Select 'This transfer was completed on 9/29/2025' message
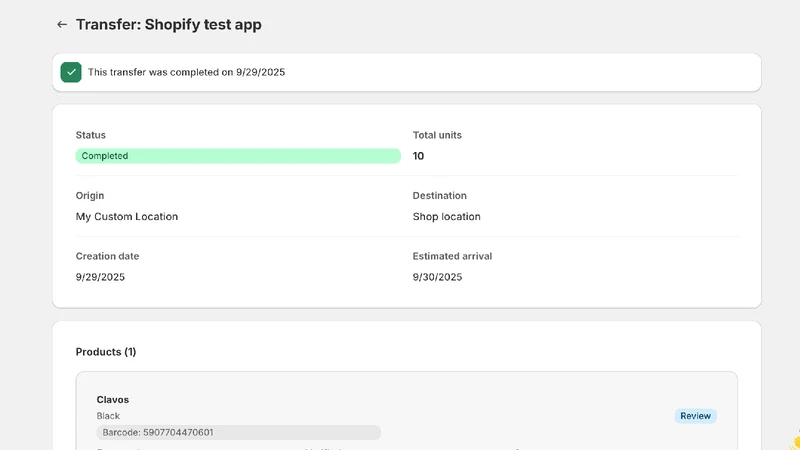This screenshot has height=450, width=800. pos(186,72)
